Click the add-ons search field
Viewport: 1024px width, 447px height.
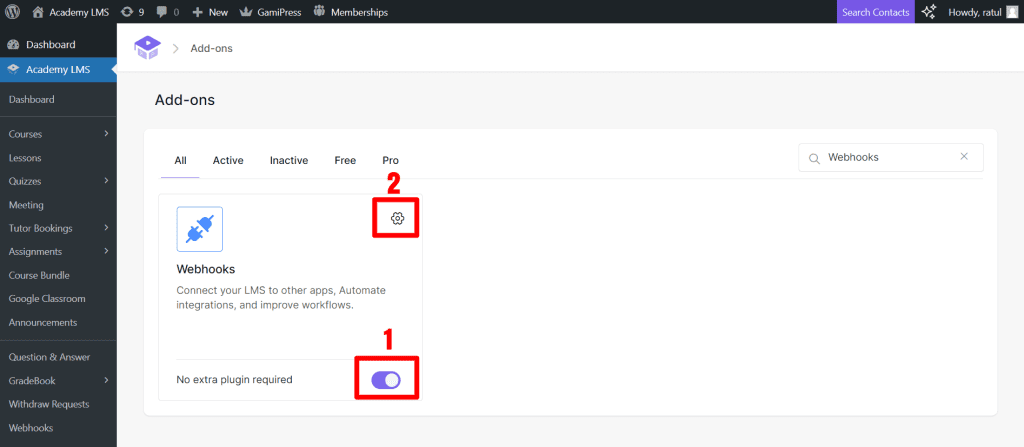click(x=891, y=157)
